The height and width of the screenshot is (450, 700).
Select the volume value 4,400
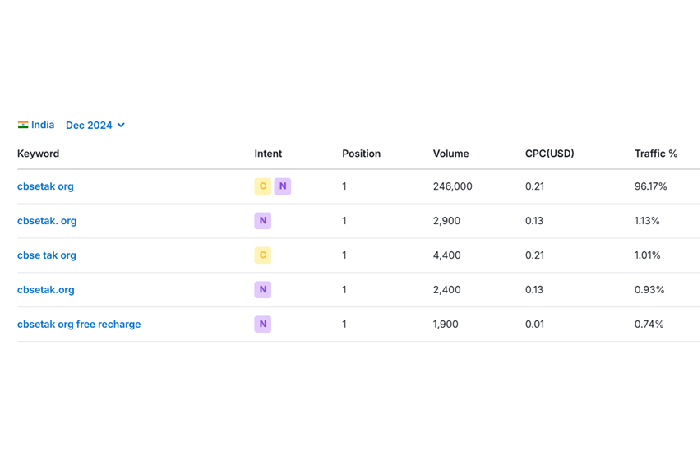[446, 255]
